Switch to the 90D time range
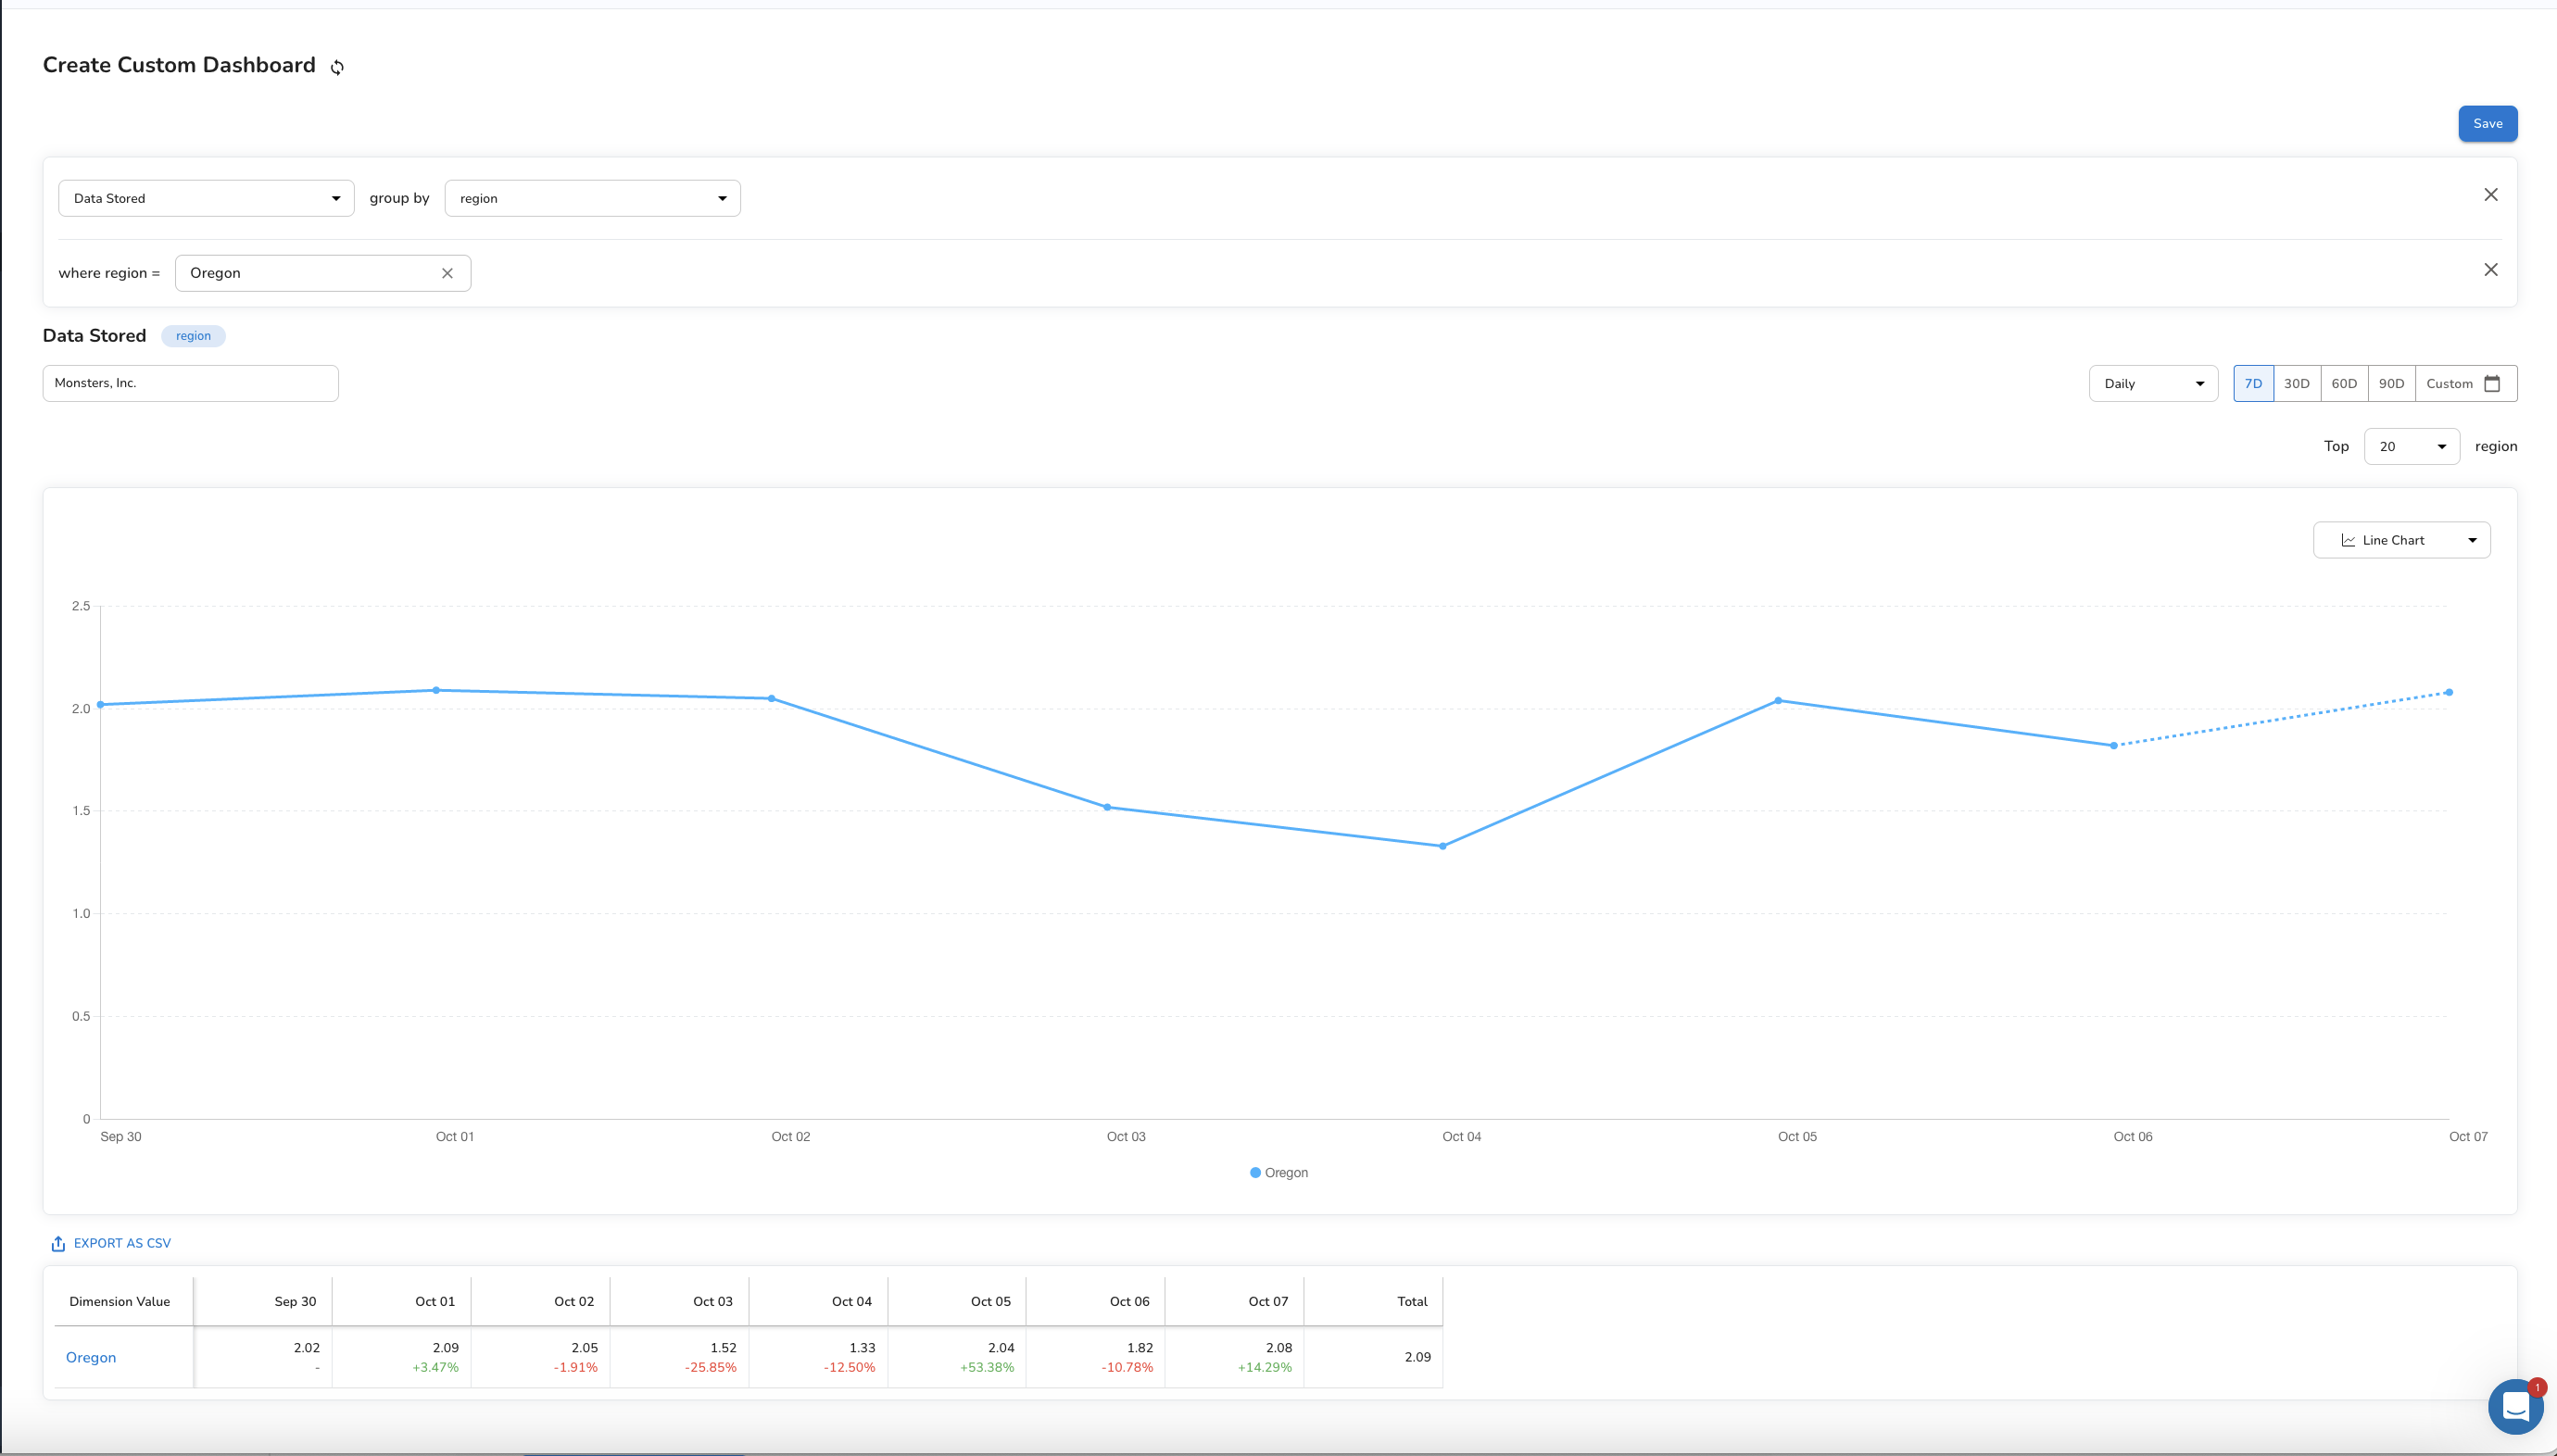Image resolution: width=2557 pixels, height=1456 pixels. 2390,384
